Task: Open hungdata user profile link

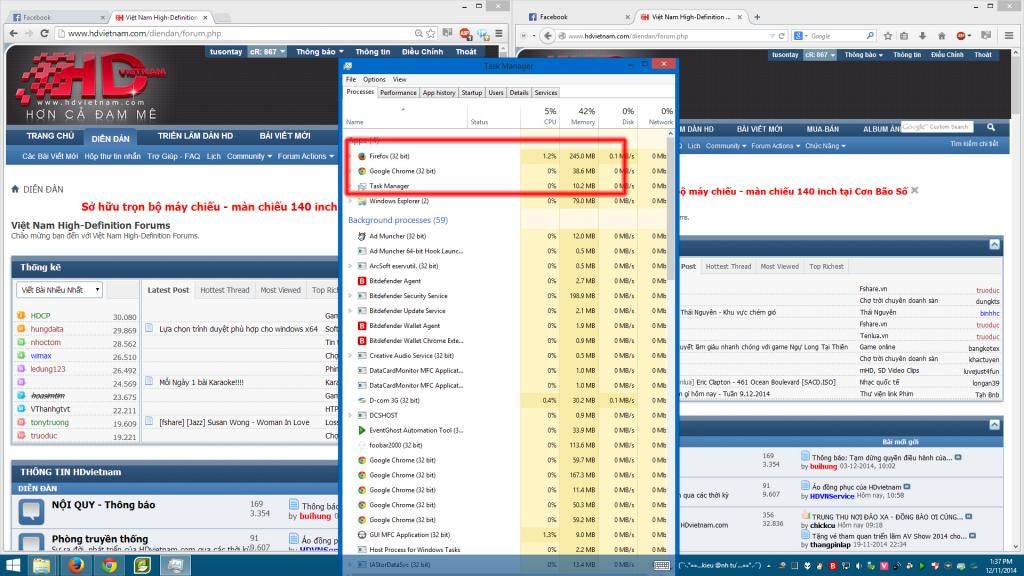Action: pos(47,329)
